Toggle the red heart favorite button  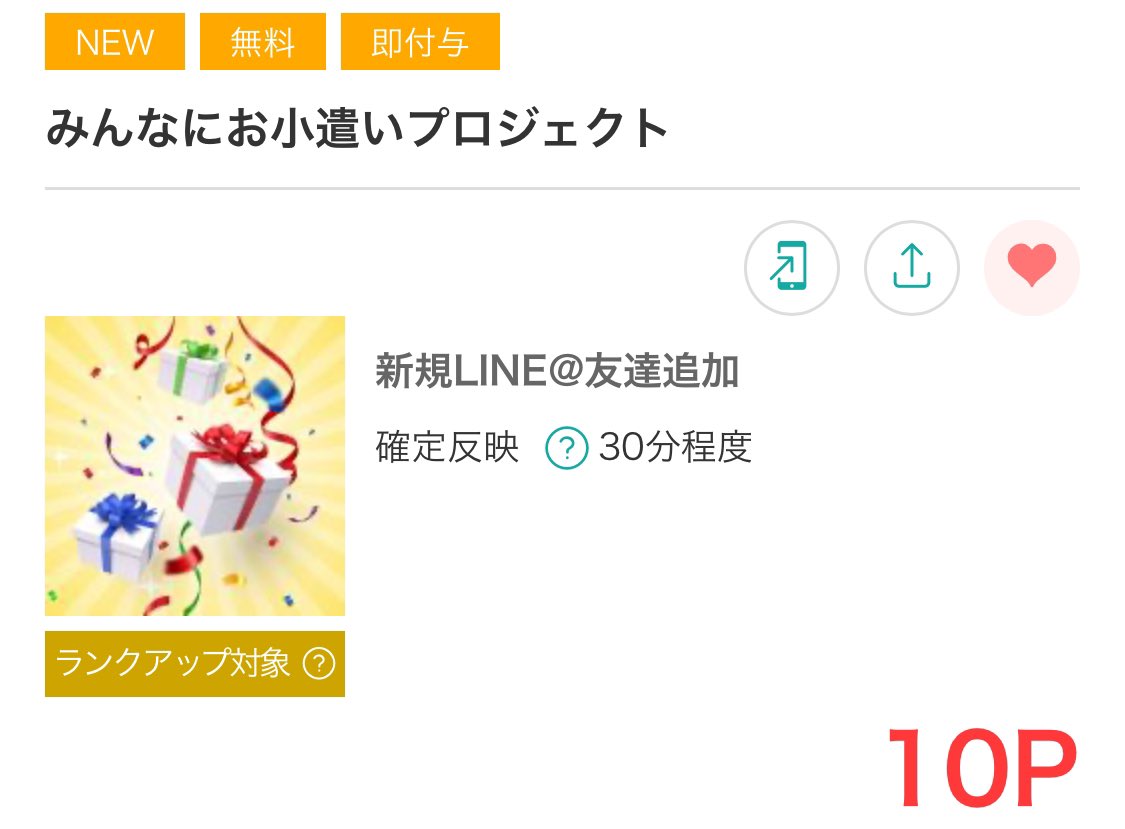(1032, 267)
